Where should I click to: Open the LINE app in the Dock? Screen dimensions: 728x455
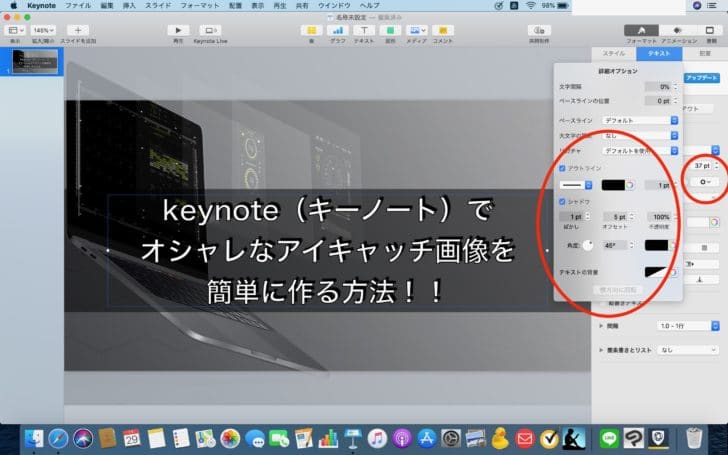click(609, 438)
